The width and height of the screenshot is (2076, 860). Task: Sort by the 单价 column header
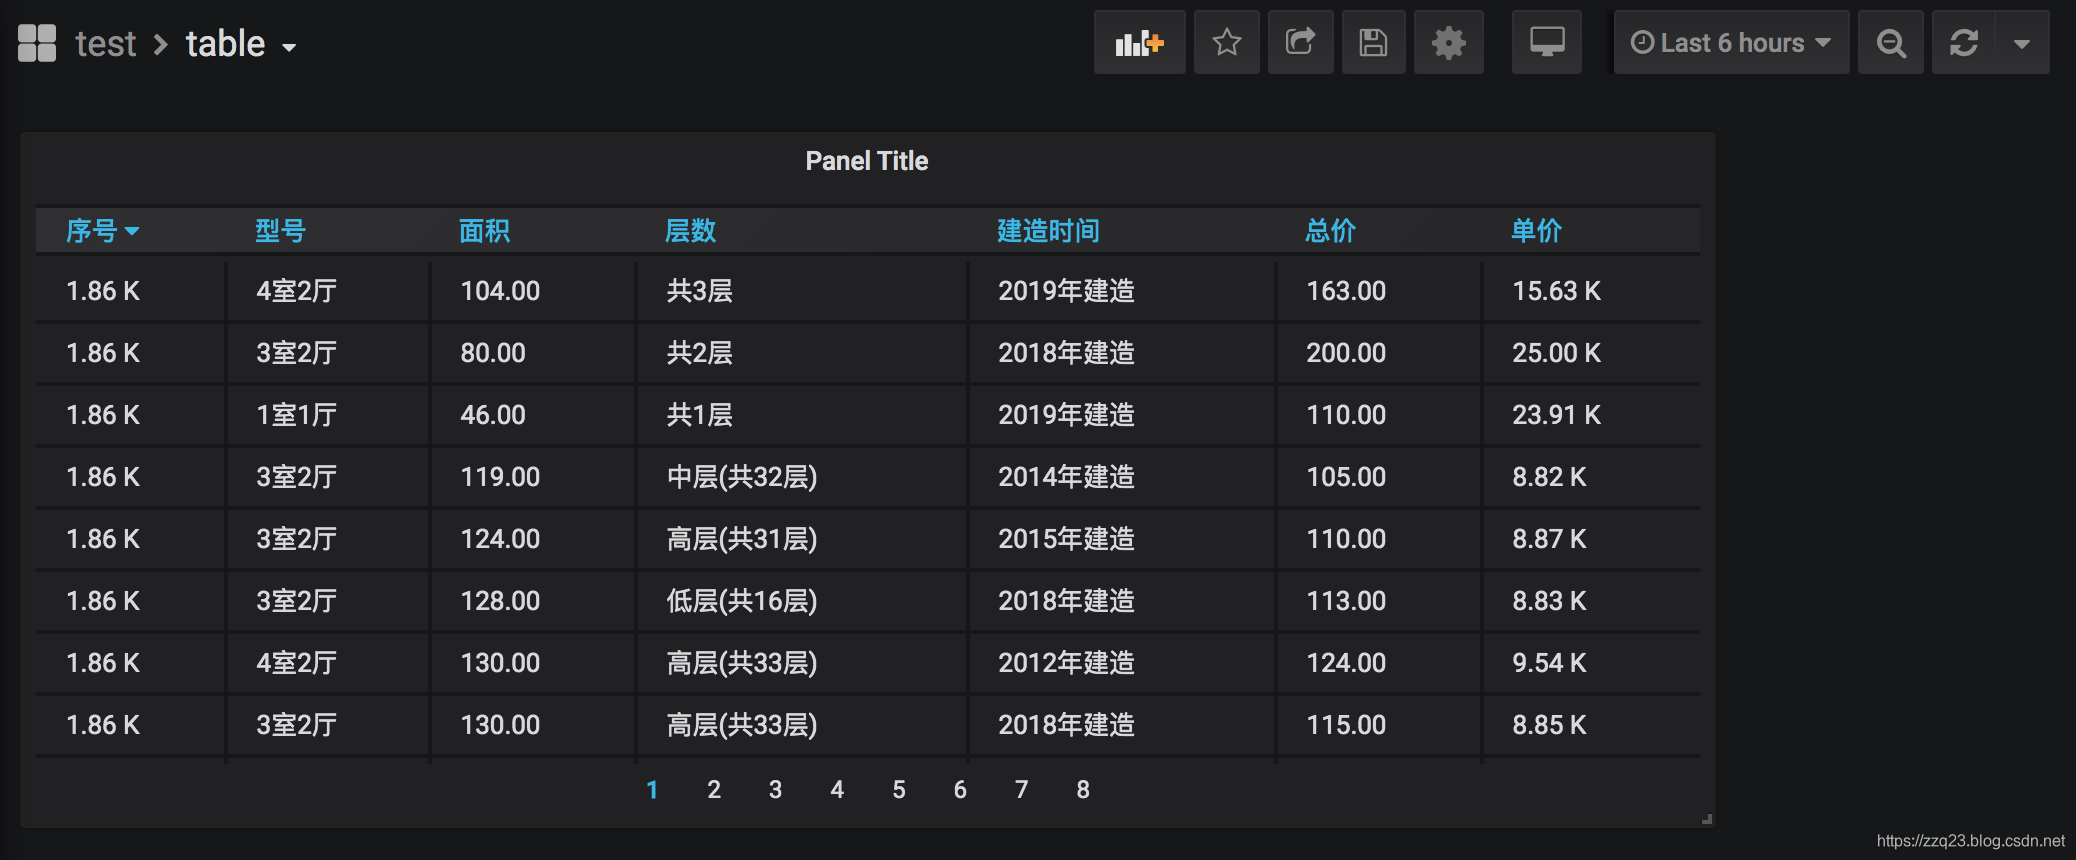point(1536,231)
